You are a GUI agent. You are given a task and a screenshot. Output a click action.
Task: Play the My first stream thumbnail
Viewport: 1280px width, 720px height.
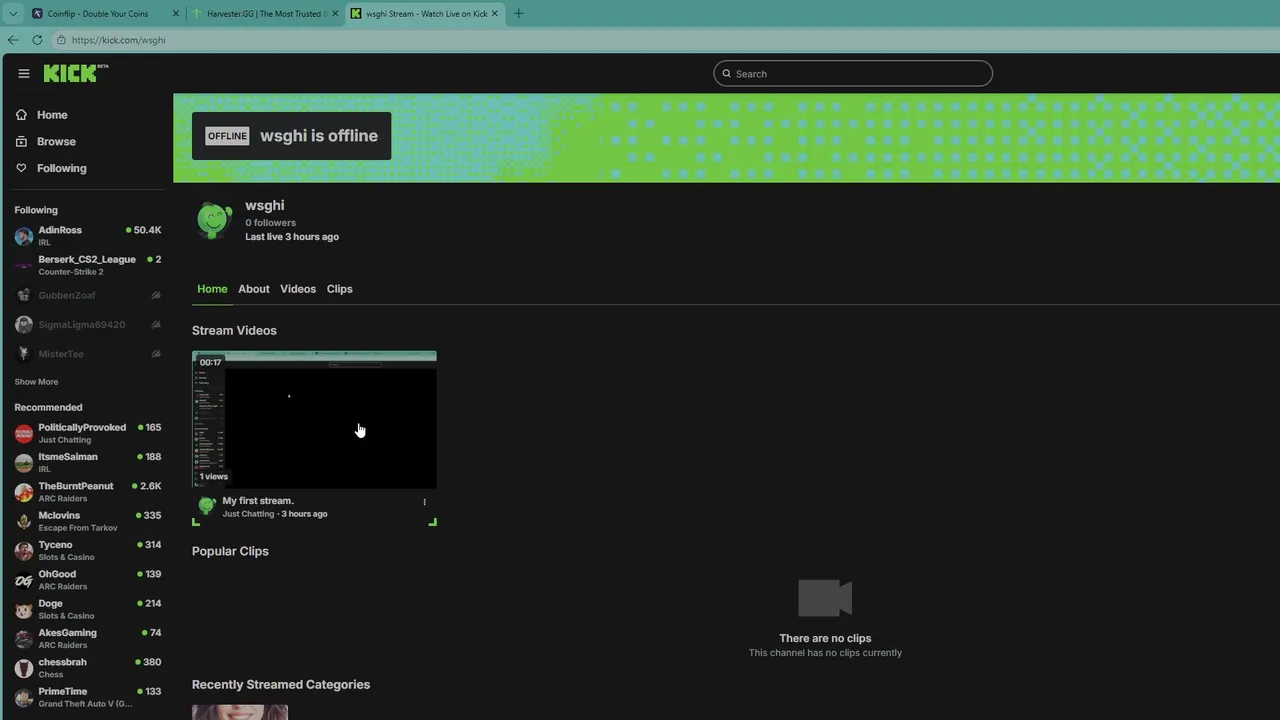[x=314, y=419]
